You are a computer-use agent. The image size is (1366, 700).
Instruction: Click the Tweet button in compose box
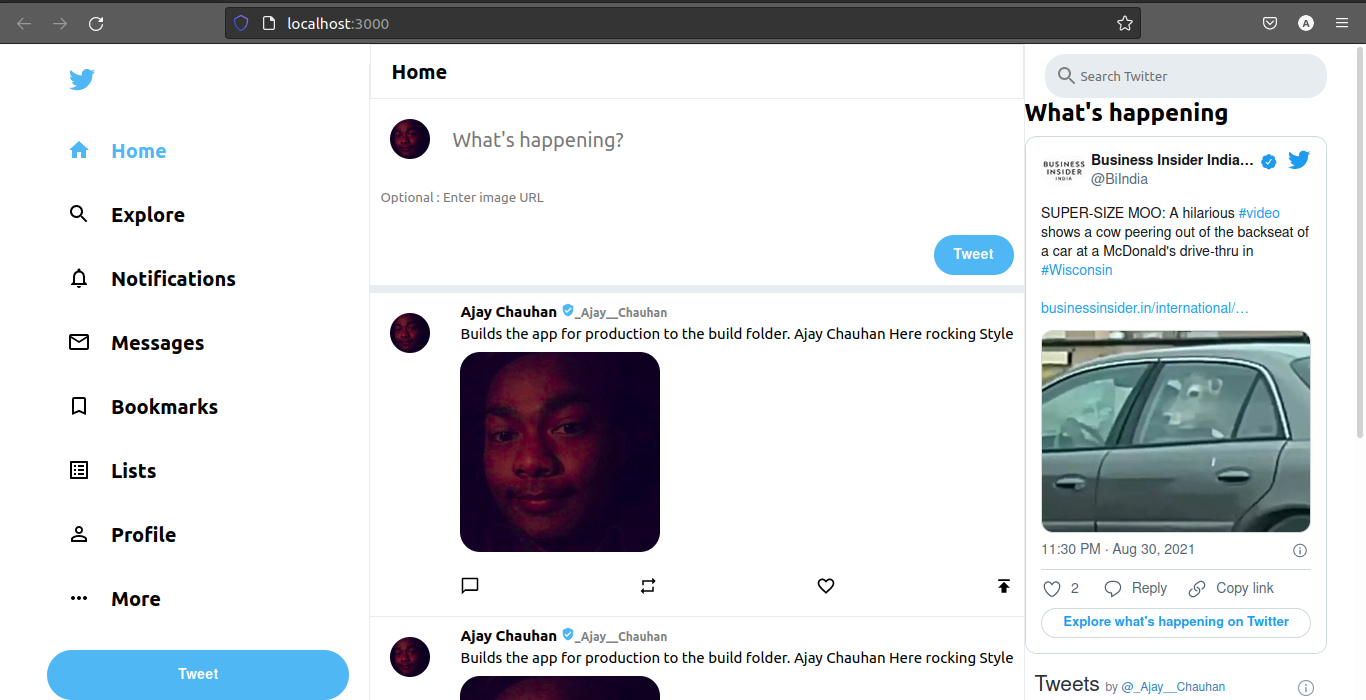(x=974, y=254)
